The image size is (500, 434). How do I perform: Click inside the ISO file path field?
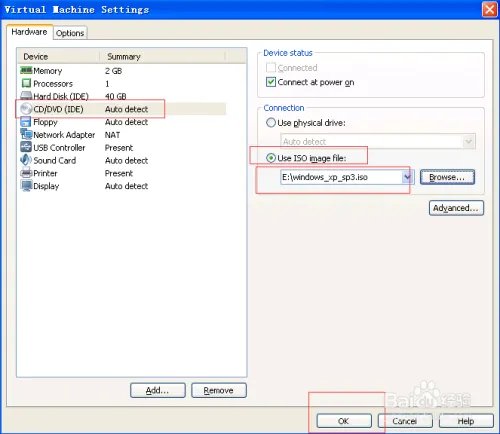click(341, 177)
